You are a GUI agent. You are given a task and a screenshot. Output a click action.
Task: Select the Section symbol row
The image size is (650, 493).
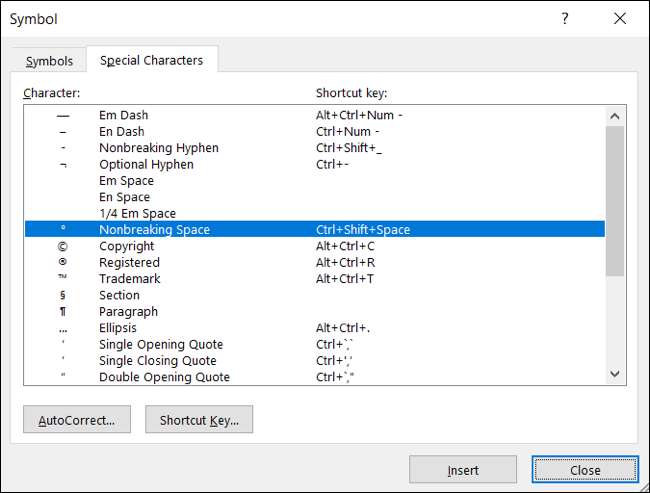point(119,295)
